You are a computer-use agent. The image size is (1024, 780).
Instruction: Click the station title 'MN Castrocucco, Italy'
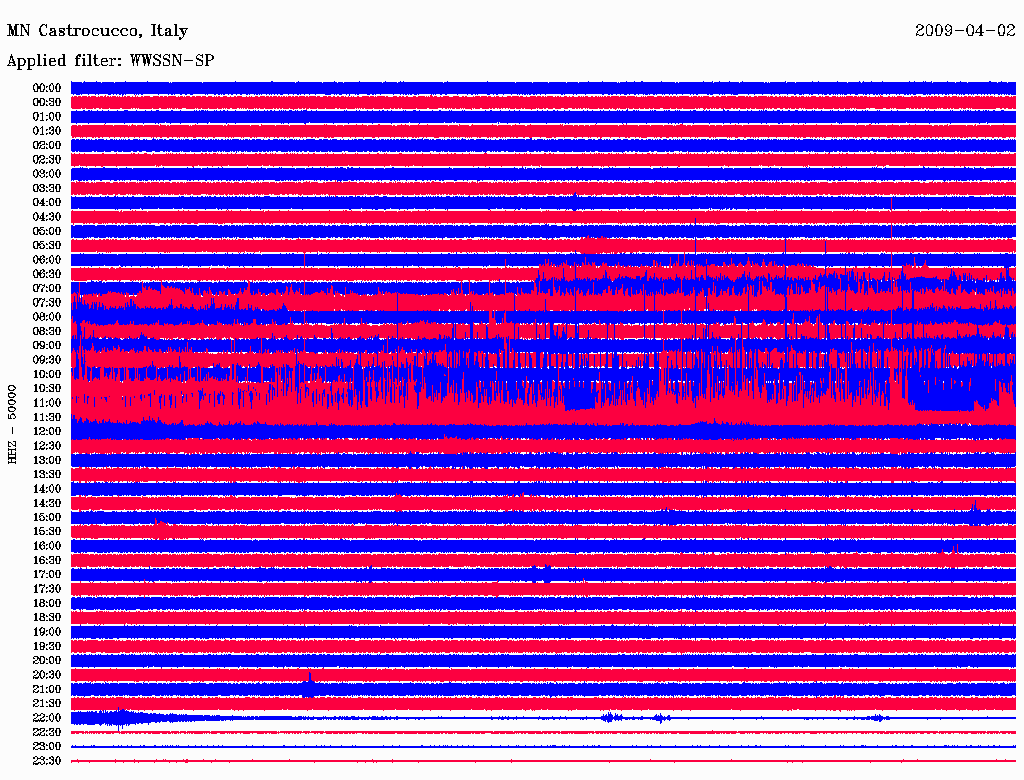97,31
